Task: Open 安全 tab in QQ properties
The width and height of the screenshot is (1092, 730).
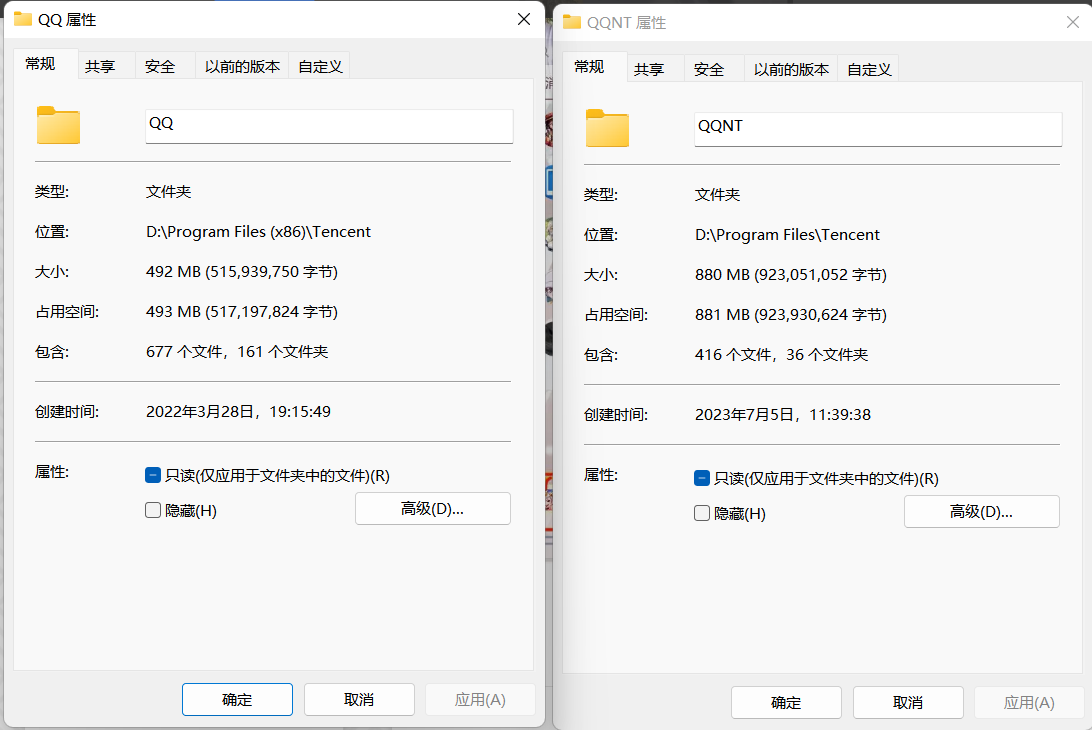Action: click(x=160, y=66)
